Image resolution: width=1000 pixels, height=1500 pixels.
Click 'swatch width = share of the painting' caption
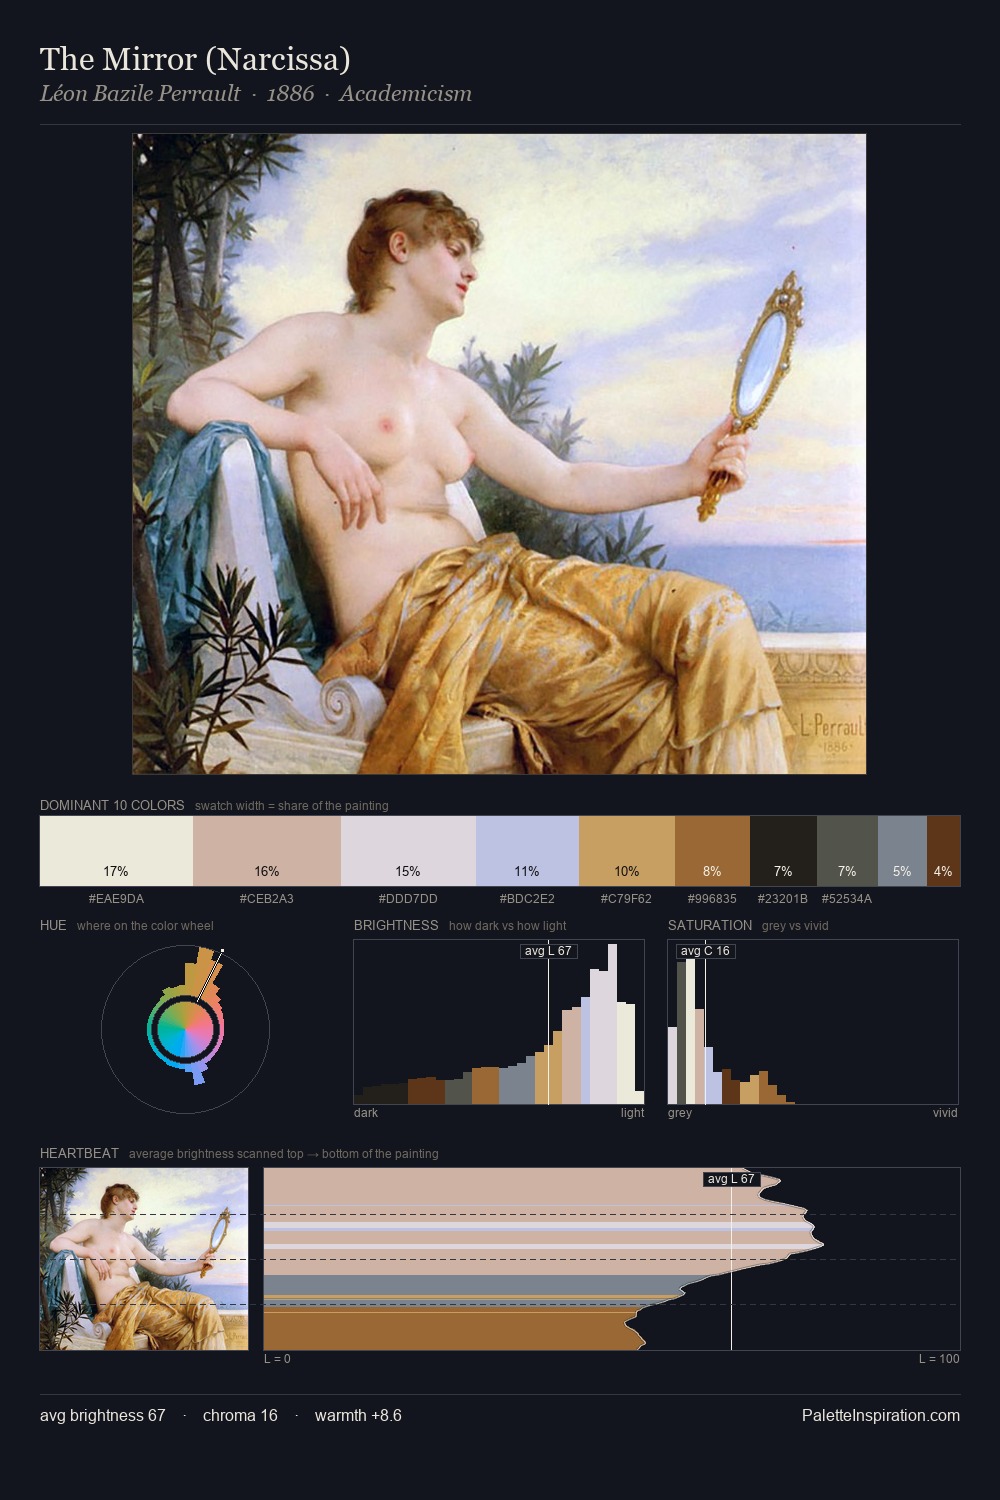click(292, 806)
